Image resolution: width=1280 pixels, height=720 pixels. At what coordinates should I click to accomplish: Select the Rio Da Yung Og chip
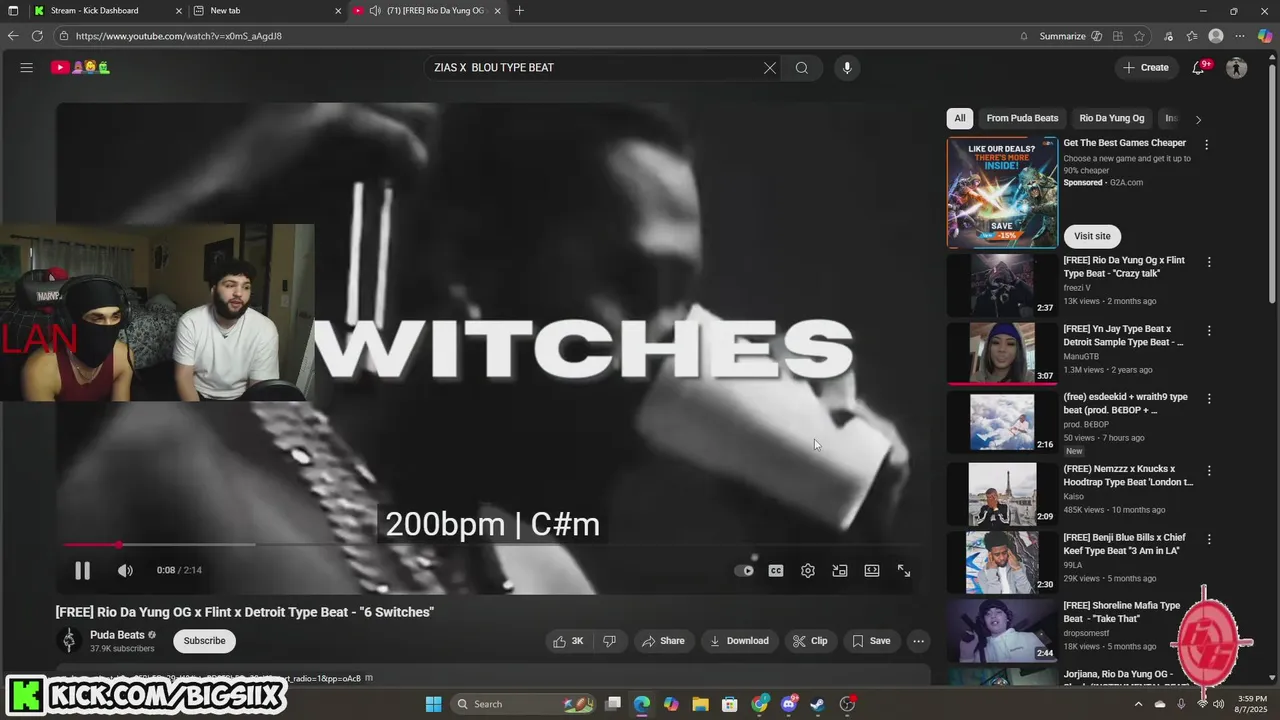(x=1111, y=118)
